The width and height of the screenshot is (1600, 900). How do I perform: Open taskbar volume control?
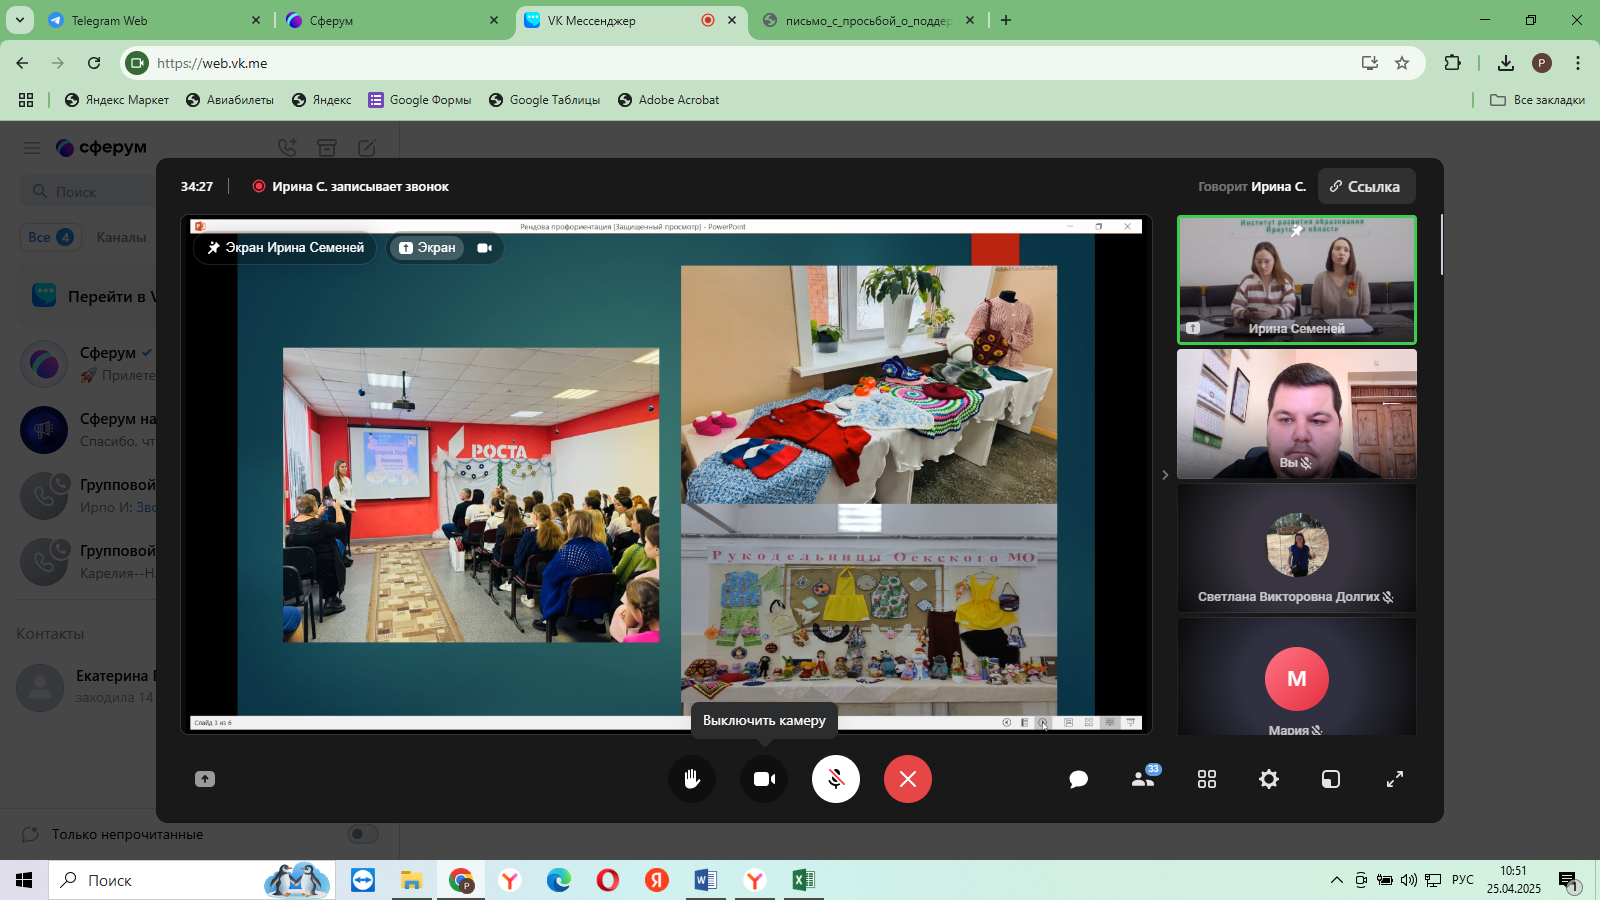pyautogui.click(x=1409, y=880)
